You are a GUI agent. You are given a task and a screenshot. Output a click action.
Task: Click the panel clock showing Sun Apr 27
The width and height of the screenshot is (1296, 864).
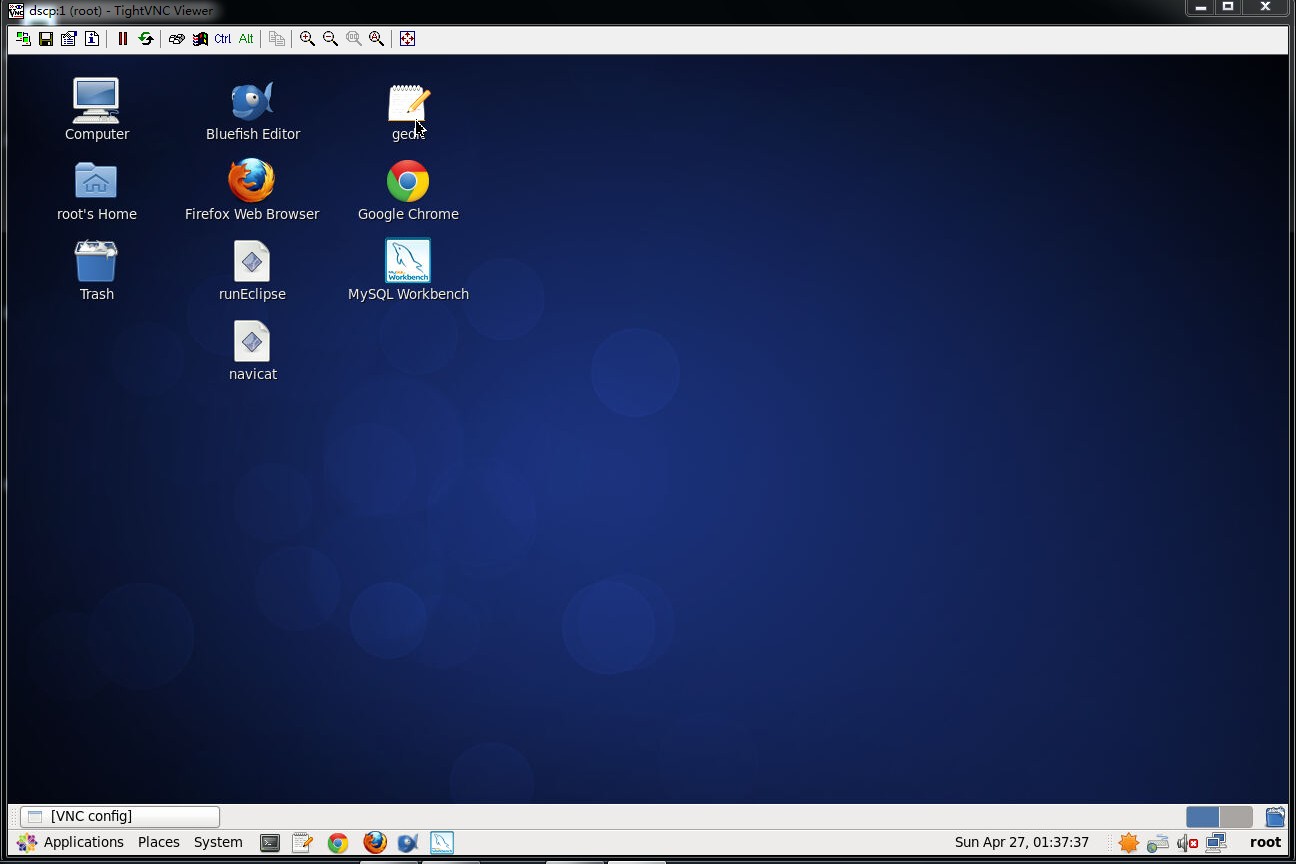(x=1021, y=842)
